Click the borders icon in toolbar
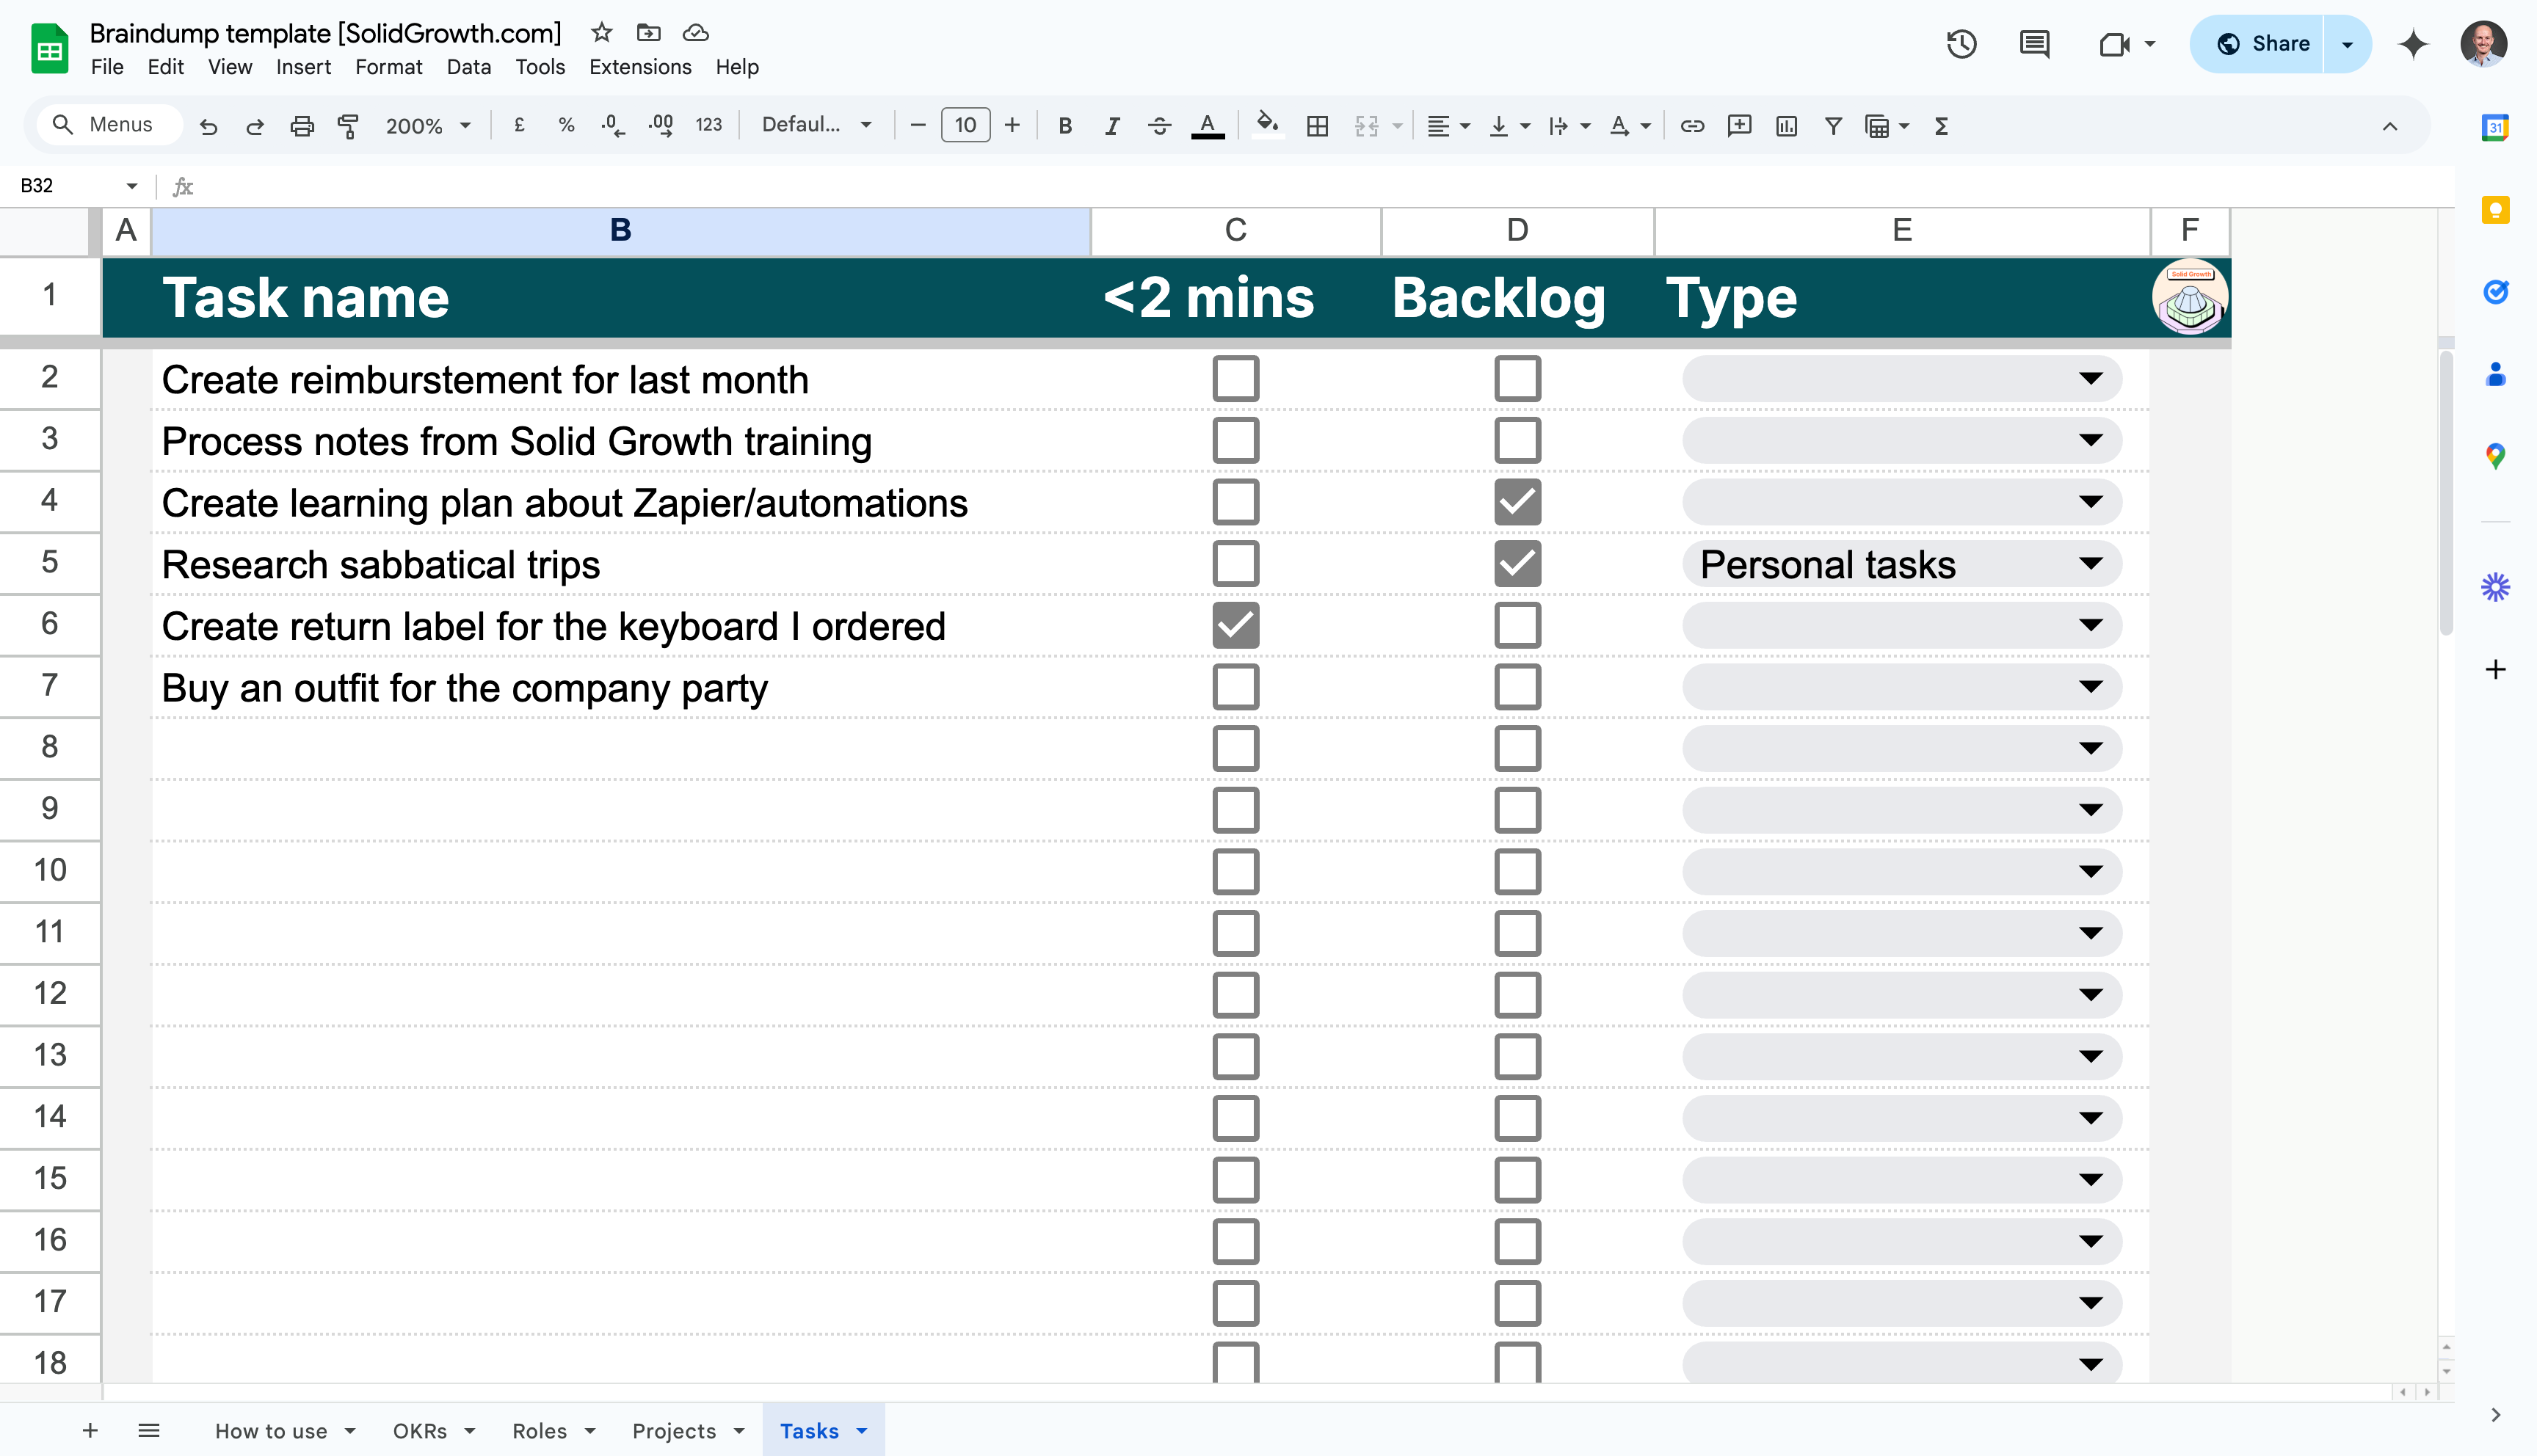The image size is (2537, 1456). pos(1317,126)
